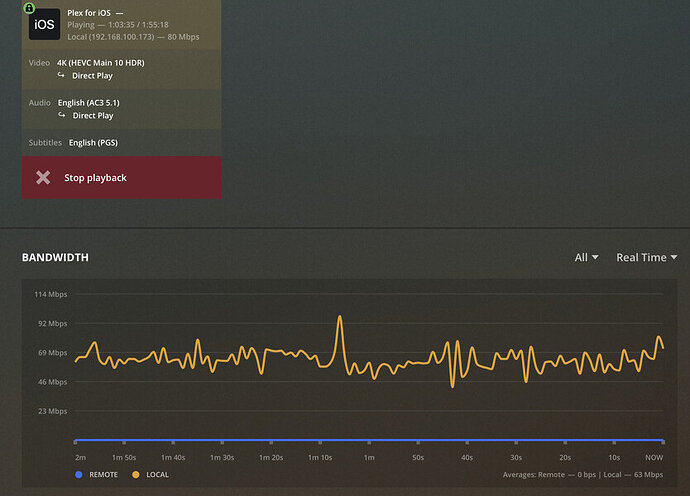Screen dimensions: 690x496
Task: Click the English (AC3 5.1) audio text
Action: point(88,103)
